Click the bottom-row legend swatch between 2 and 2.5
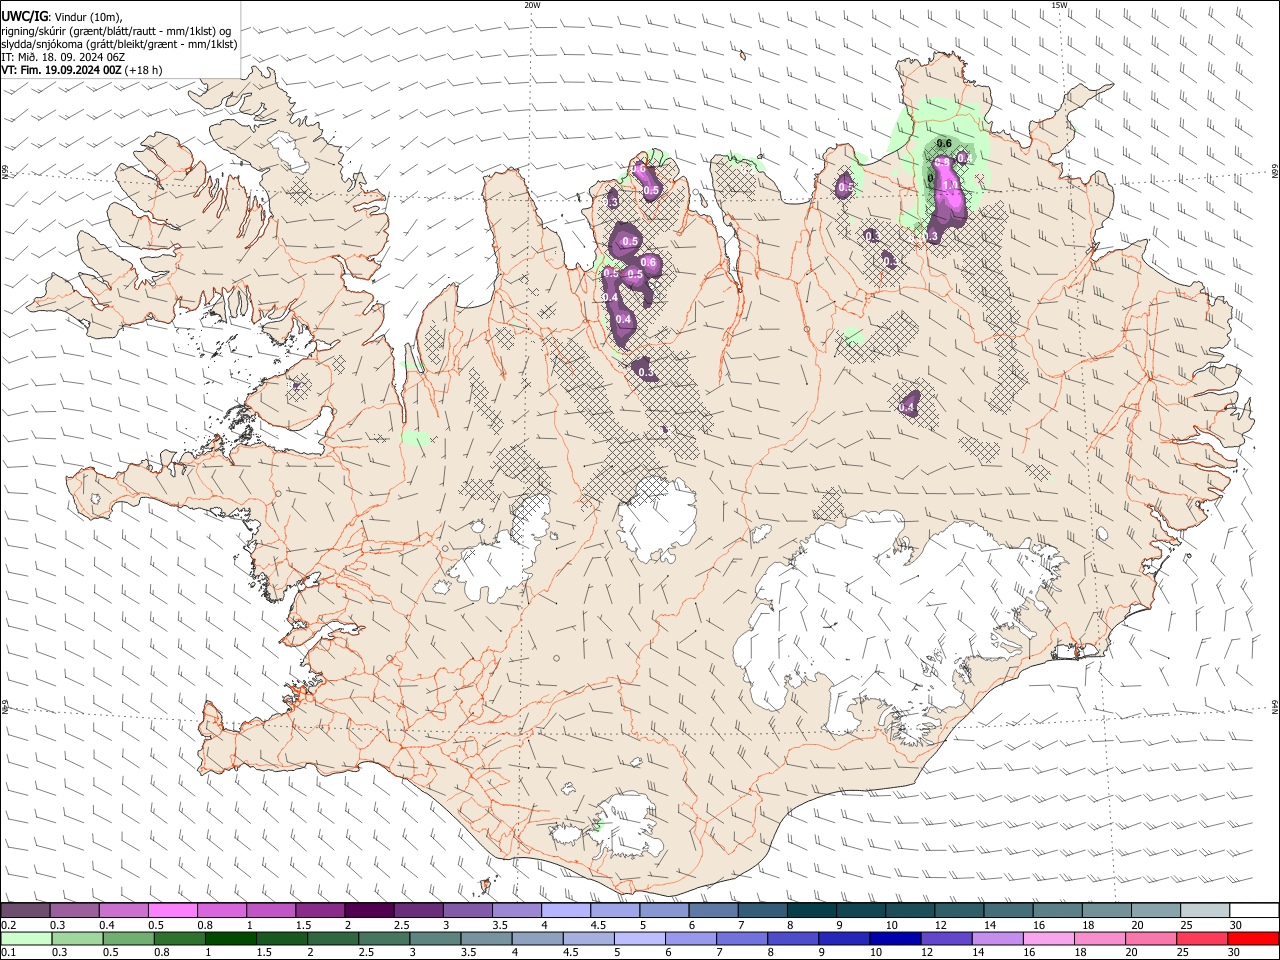The height and width of the screenshot is (960, 1280). 332,938
